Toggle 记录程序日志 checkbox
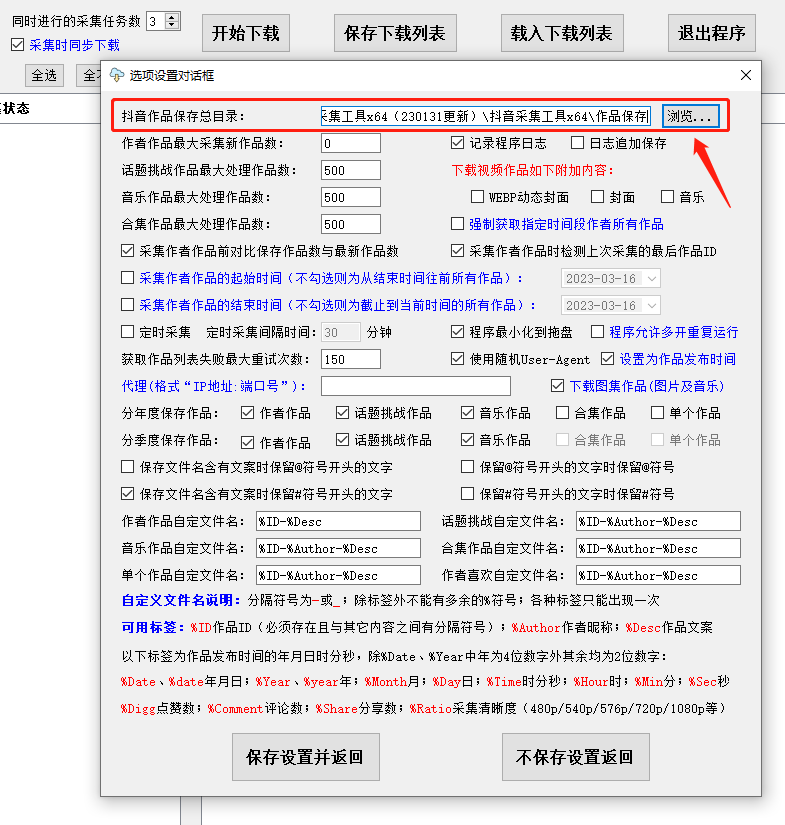 [x=457, y=143]
